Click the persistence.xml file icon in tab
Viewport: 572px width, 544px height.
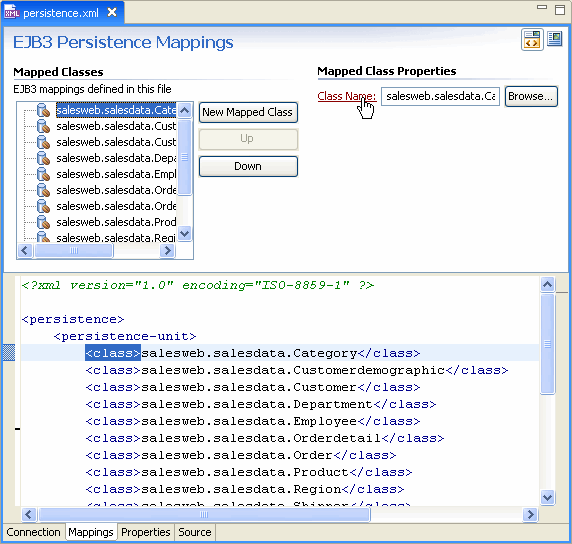point(11,12)
